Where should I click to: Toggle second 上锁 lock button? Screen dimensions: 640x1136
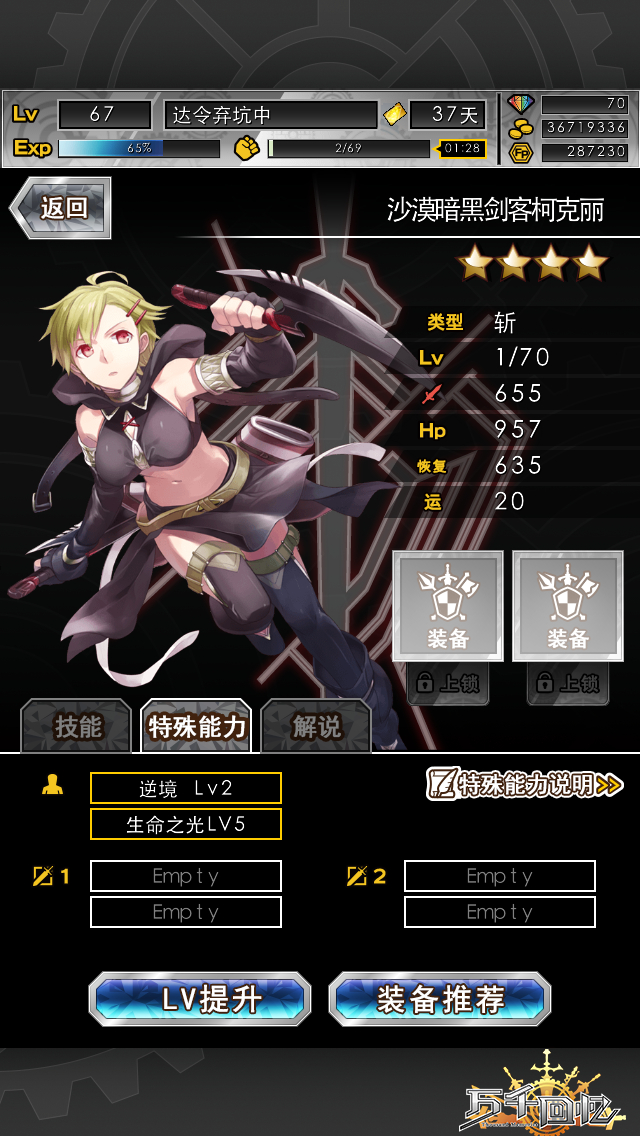pos(568,683)
